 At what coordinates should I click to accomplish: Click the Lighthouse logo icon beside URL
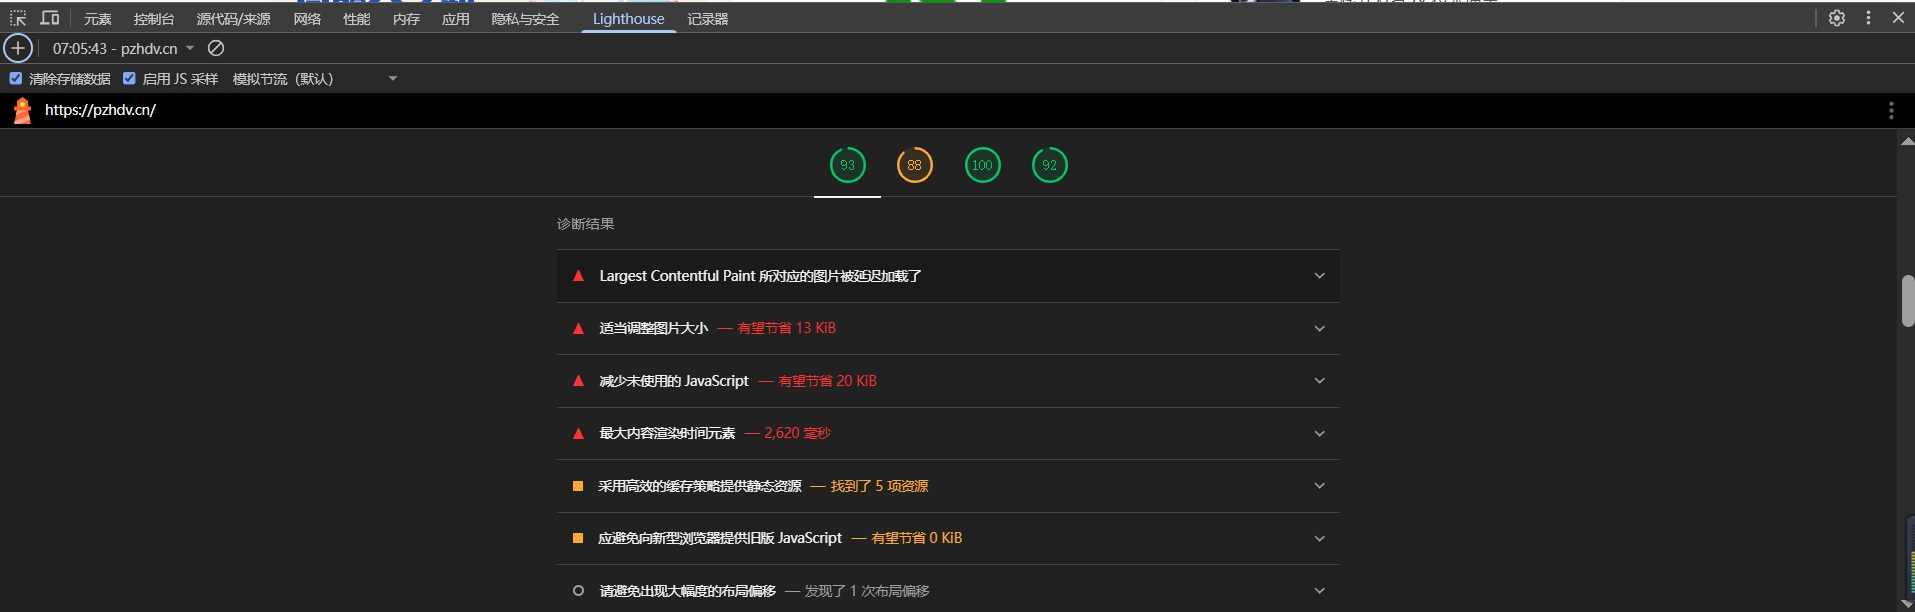[22, 110]
